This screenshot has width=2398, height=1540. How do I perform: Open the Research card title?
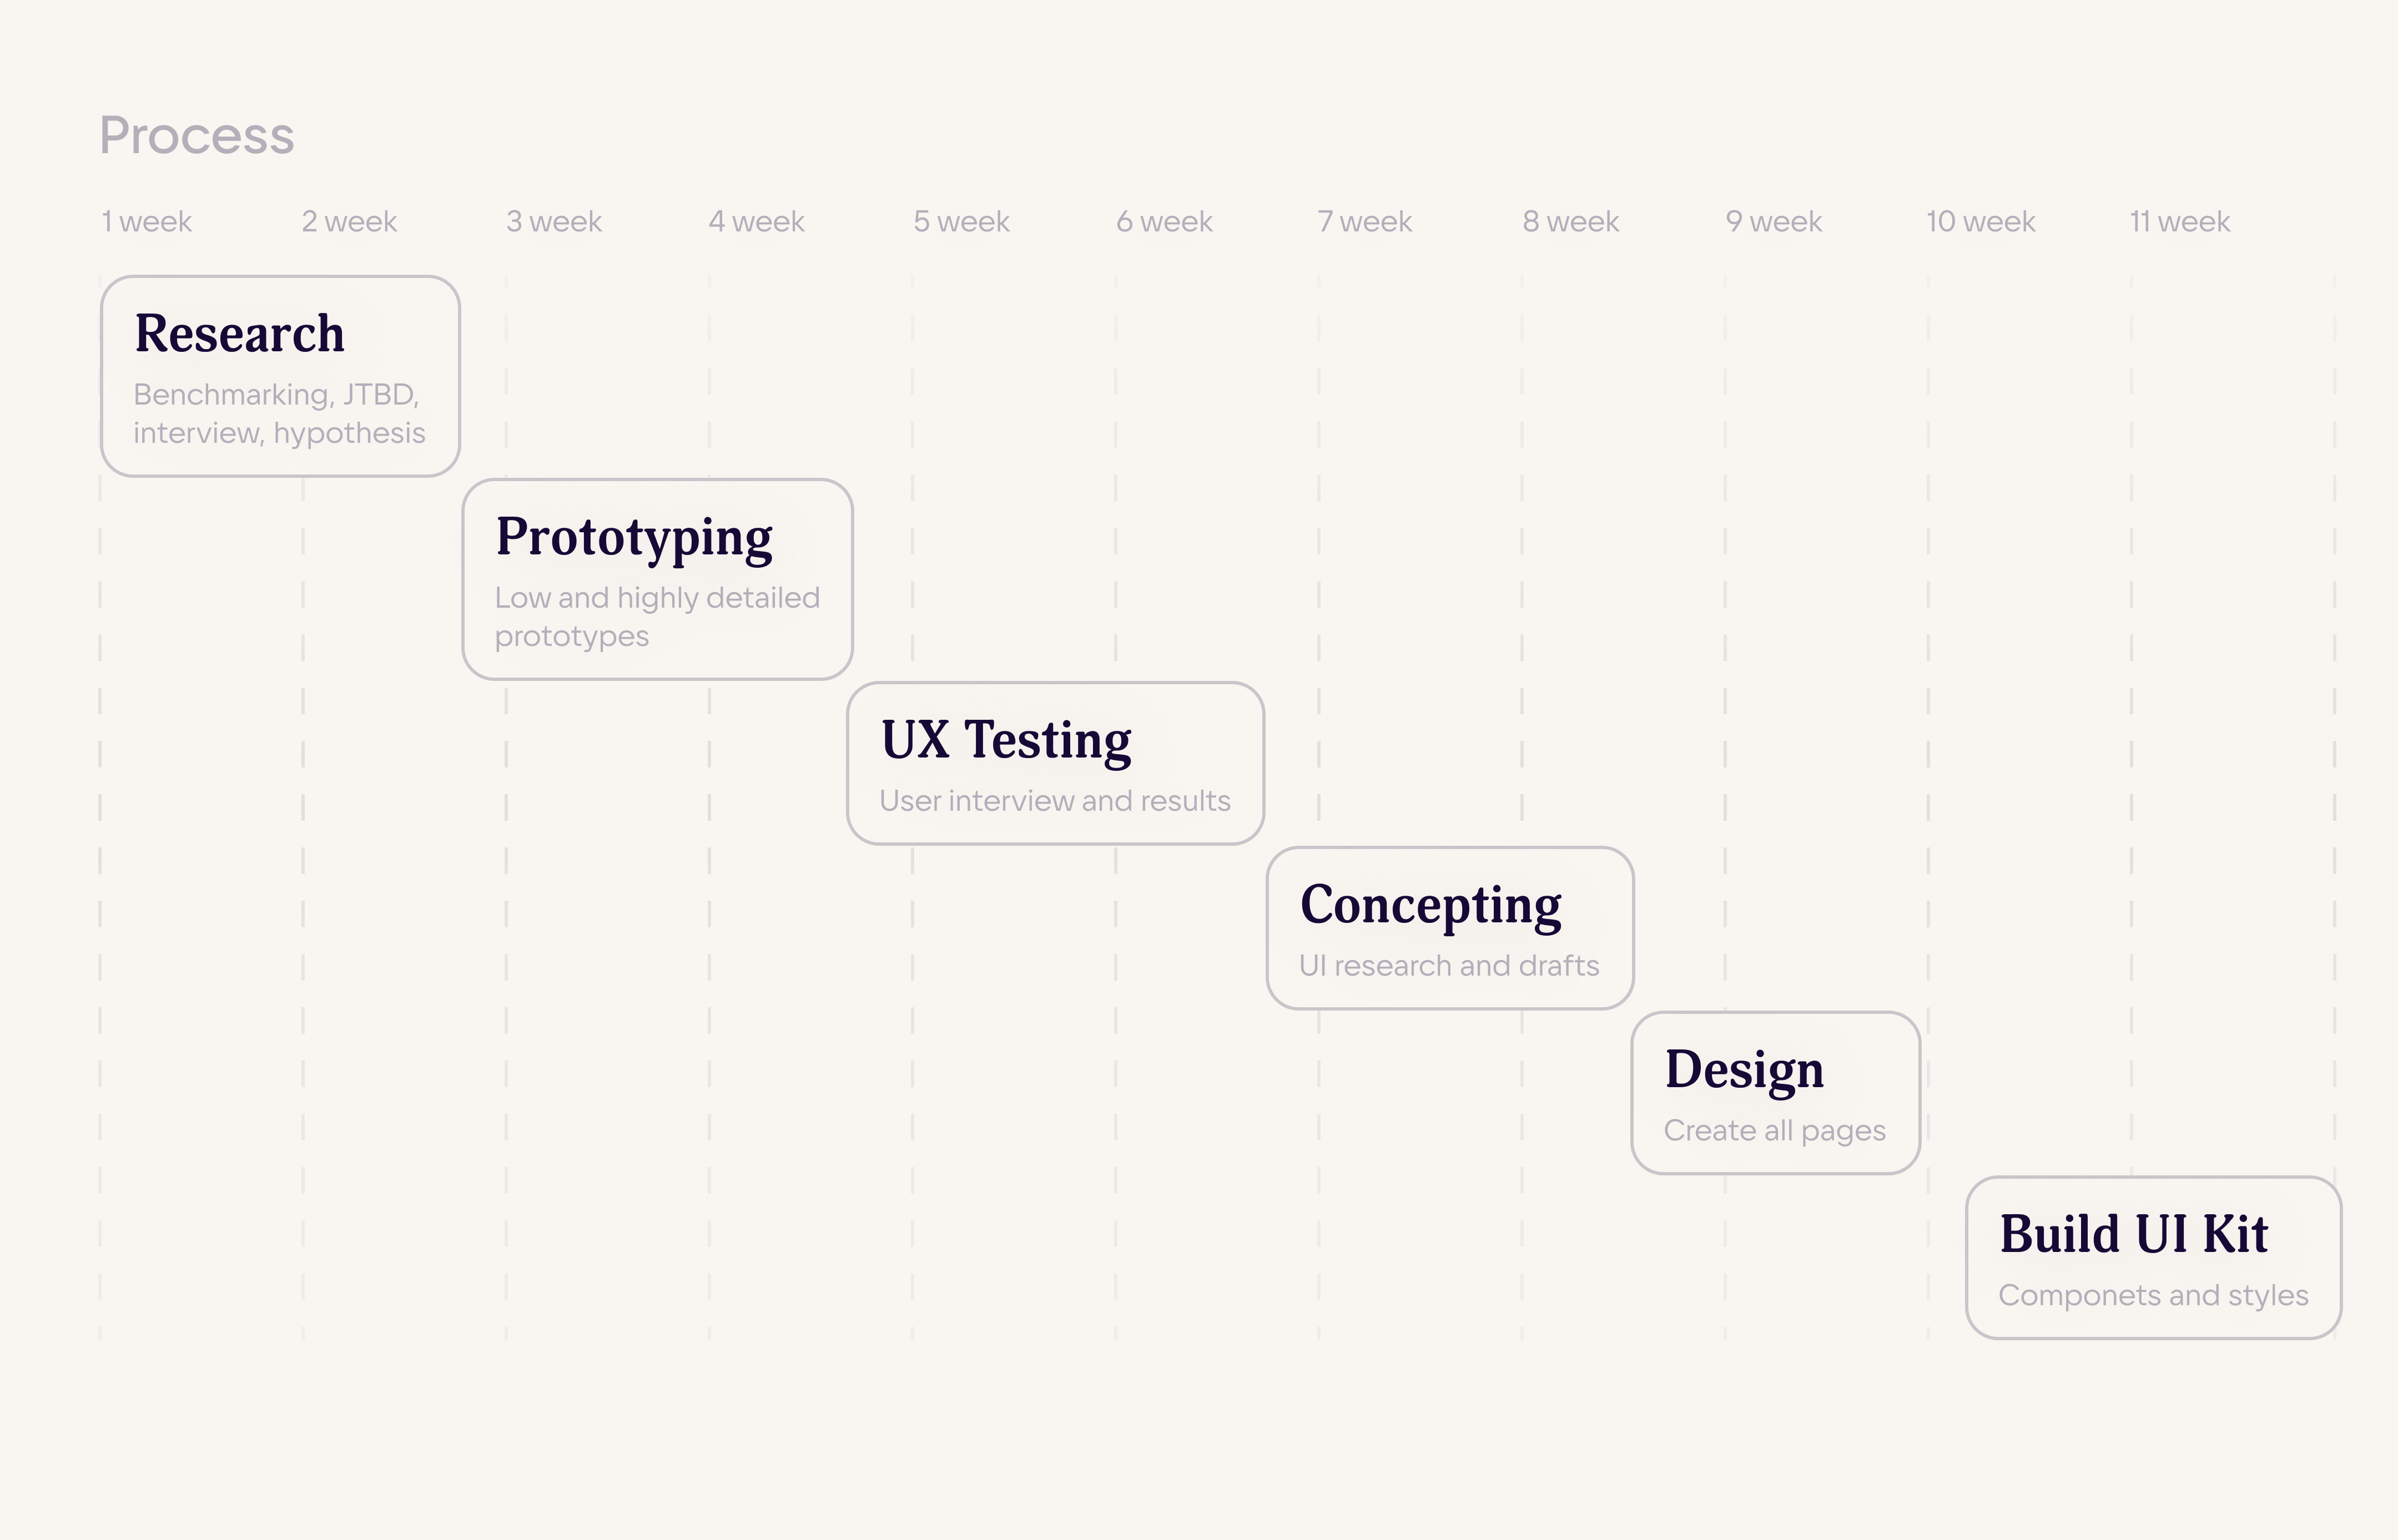pos(240,333)
